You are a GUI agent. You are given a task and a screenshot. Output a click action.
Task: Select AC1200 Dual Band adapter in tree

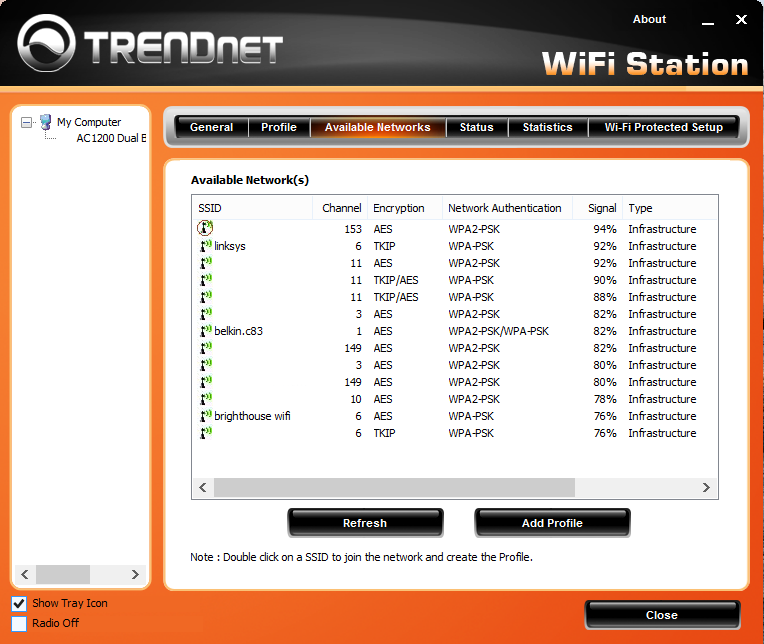[x=111, y=138]
